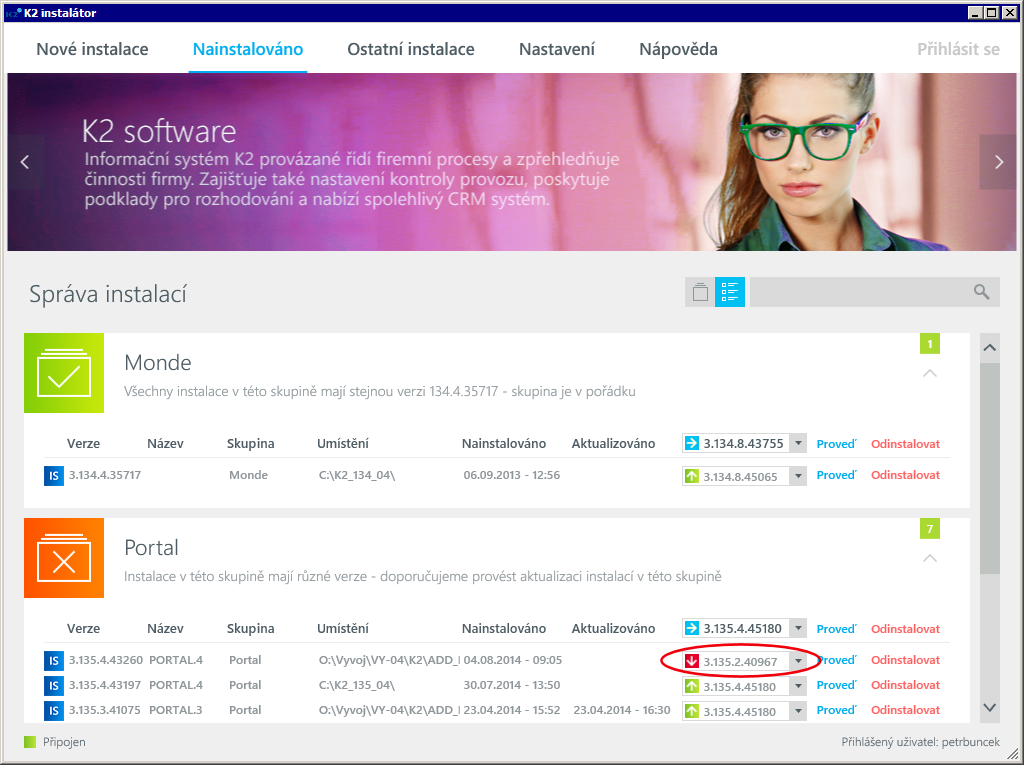
Task: Click PORTAL.3 name cell
Action: (176, 709)
